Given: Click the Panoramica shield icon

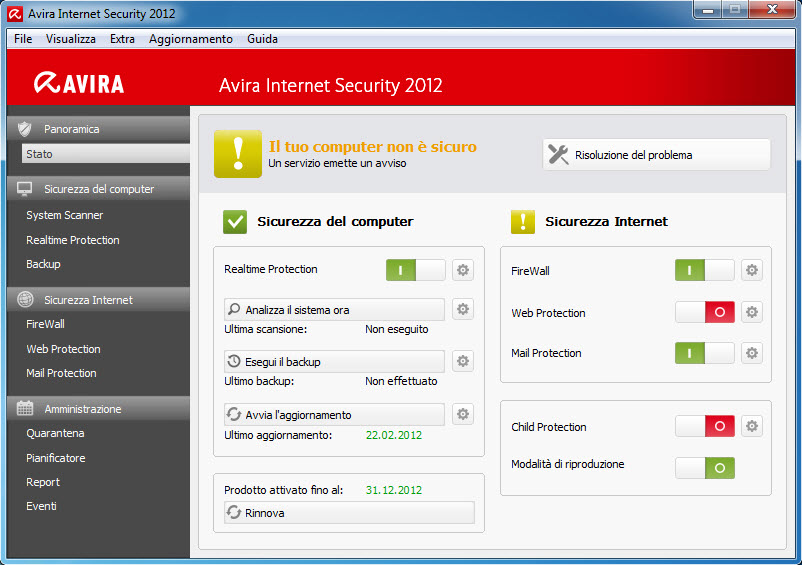Looking at the screenshot, I should (25, 129).
